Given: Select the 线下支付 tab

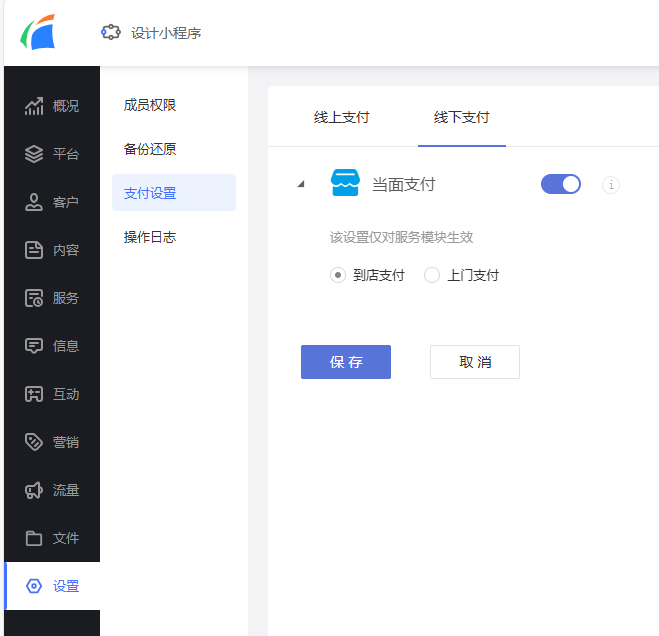Looking at the screenshot, I should 461,118.
